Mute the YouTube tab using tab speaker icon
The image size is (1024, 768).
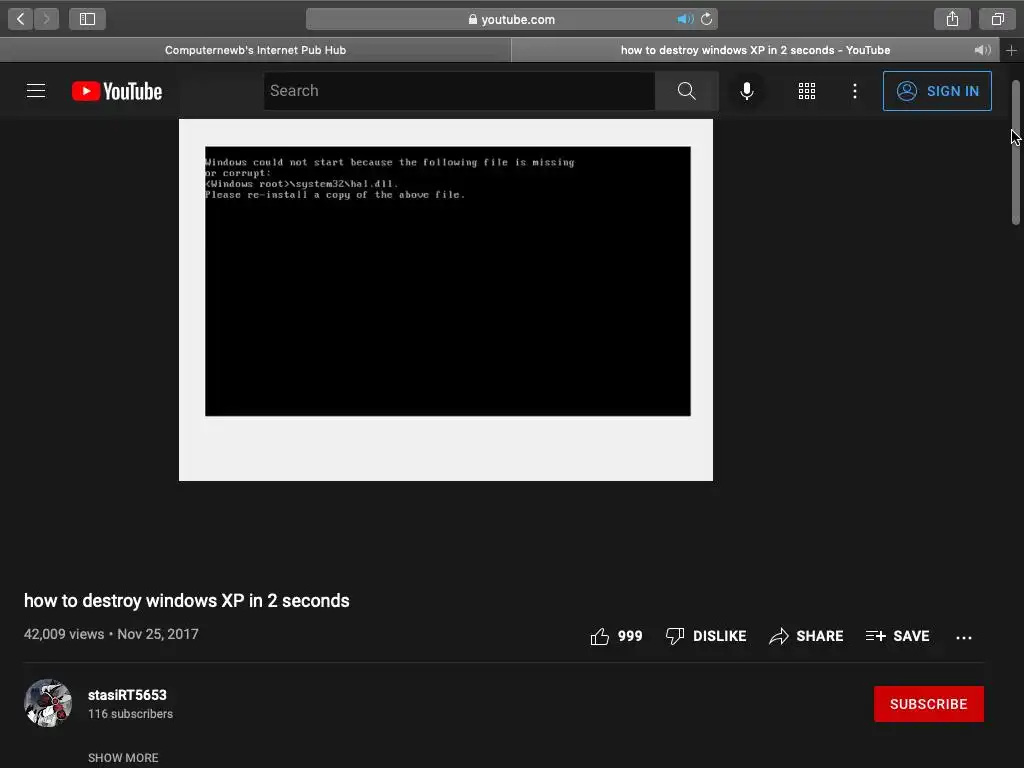click(x=982, y=50)
